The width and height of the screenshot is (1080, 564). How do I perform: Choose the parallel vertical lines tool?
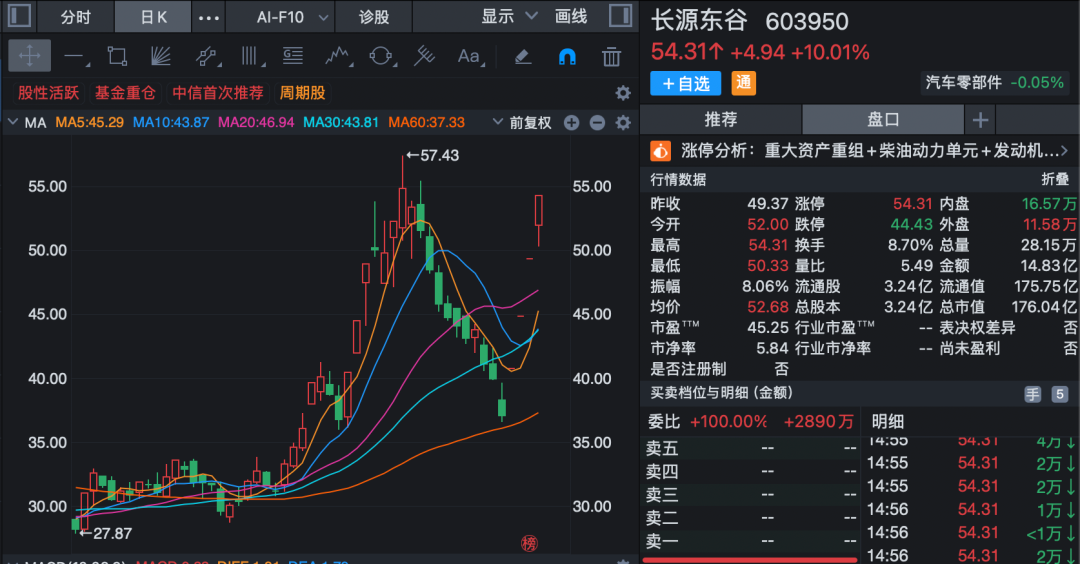(249, 56)
